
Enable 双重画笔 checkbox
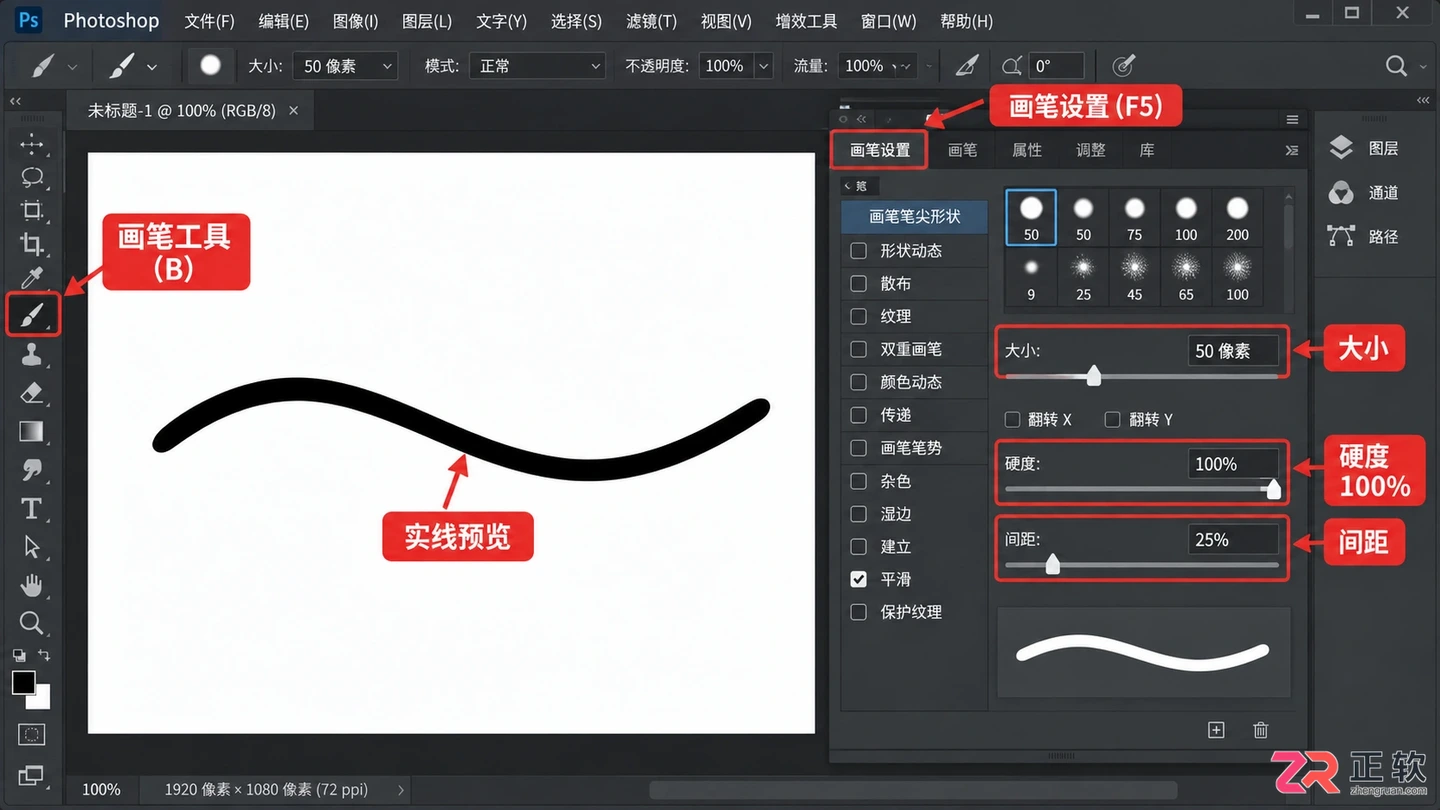tap(858, 349)
